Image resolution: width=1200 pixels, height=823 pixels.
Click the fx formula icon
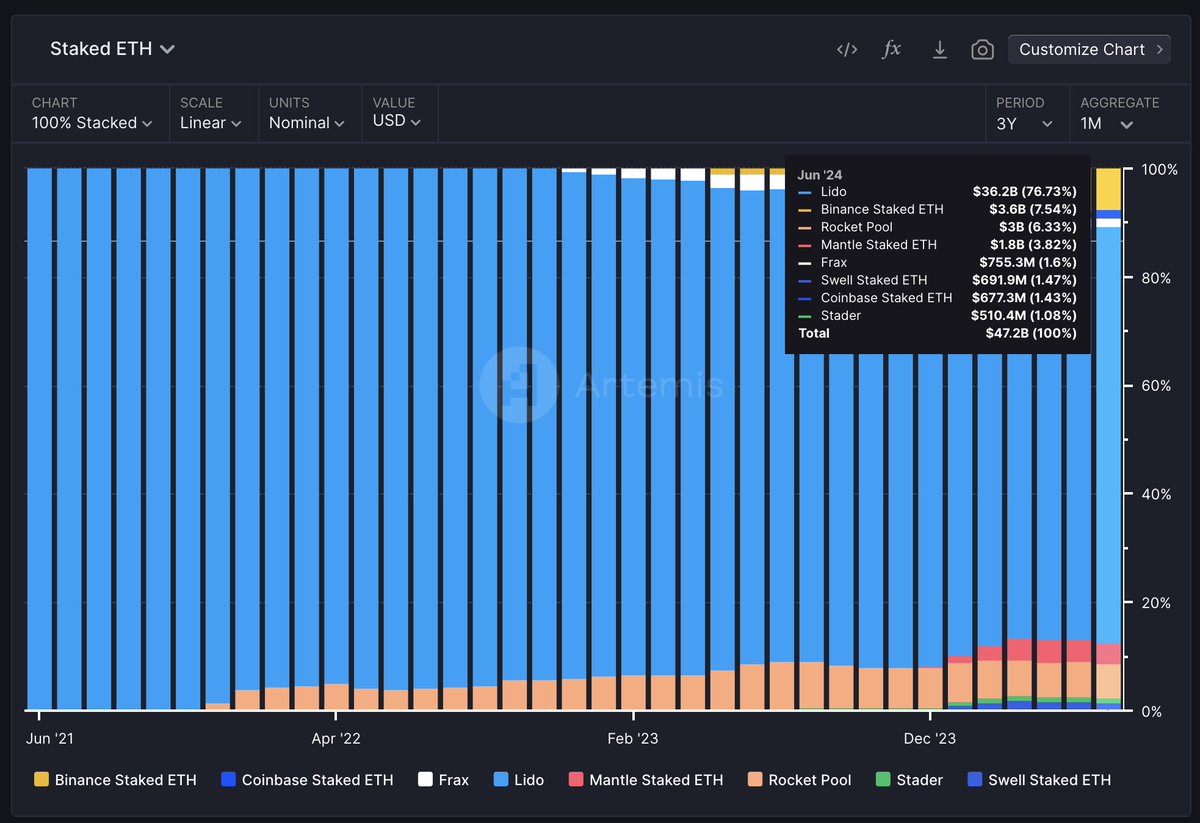pyautogui.click(x=891, y=48)
